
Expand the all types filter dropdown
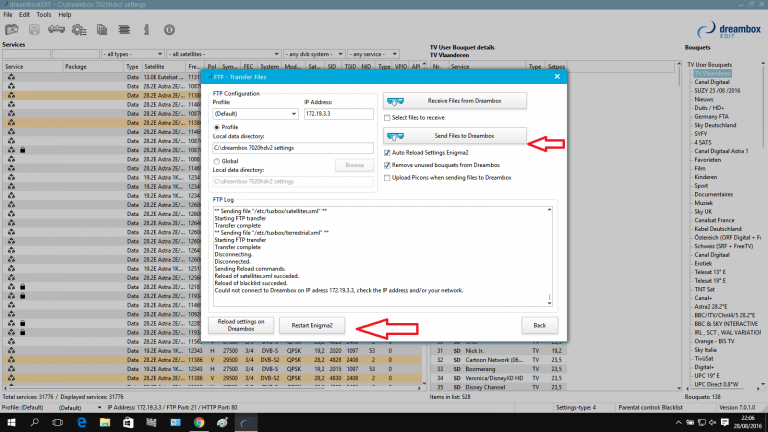click(x=133, y=54)
